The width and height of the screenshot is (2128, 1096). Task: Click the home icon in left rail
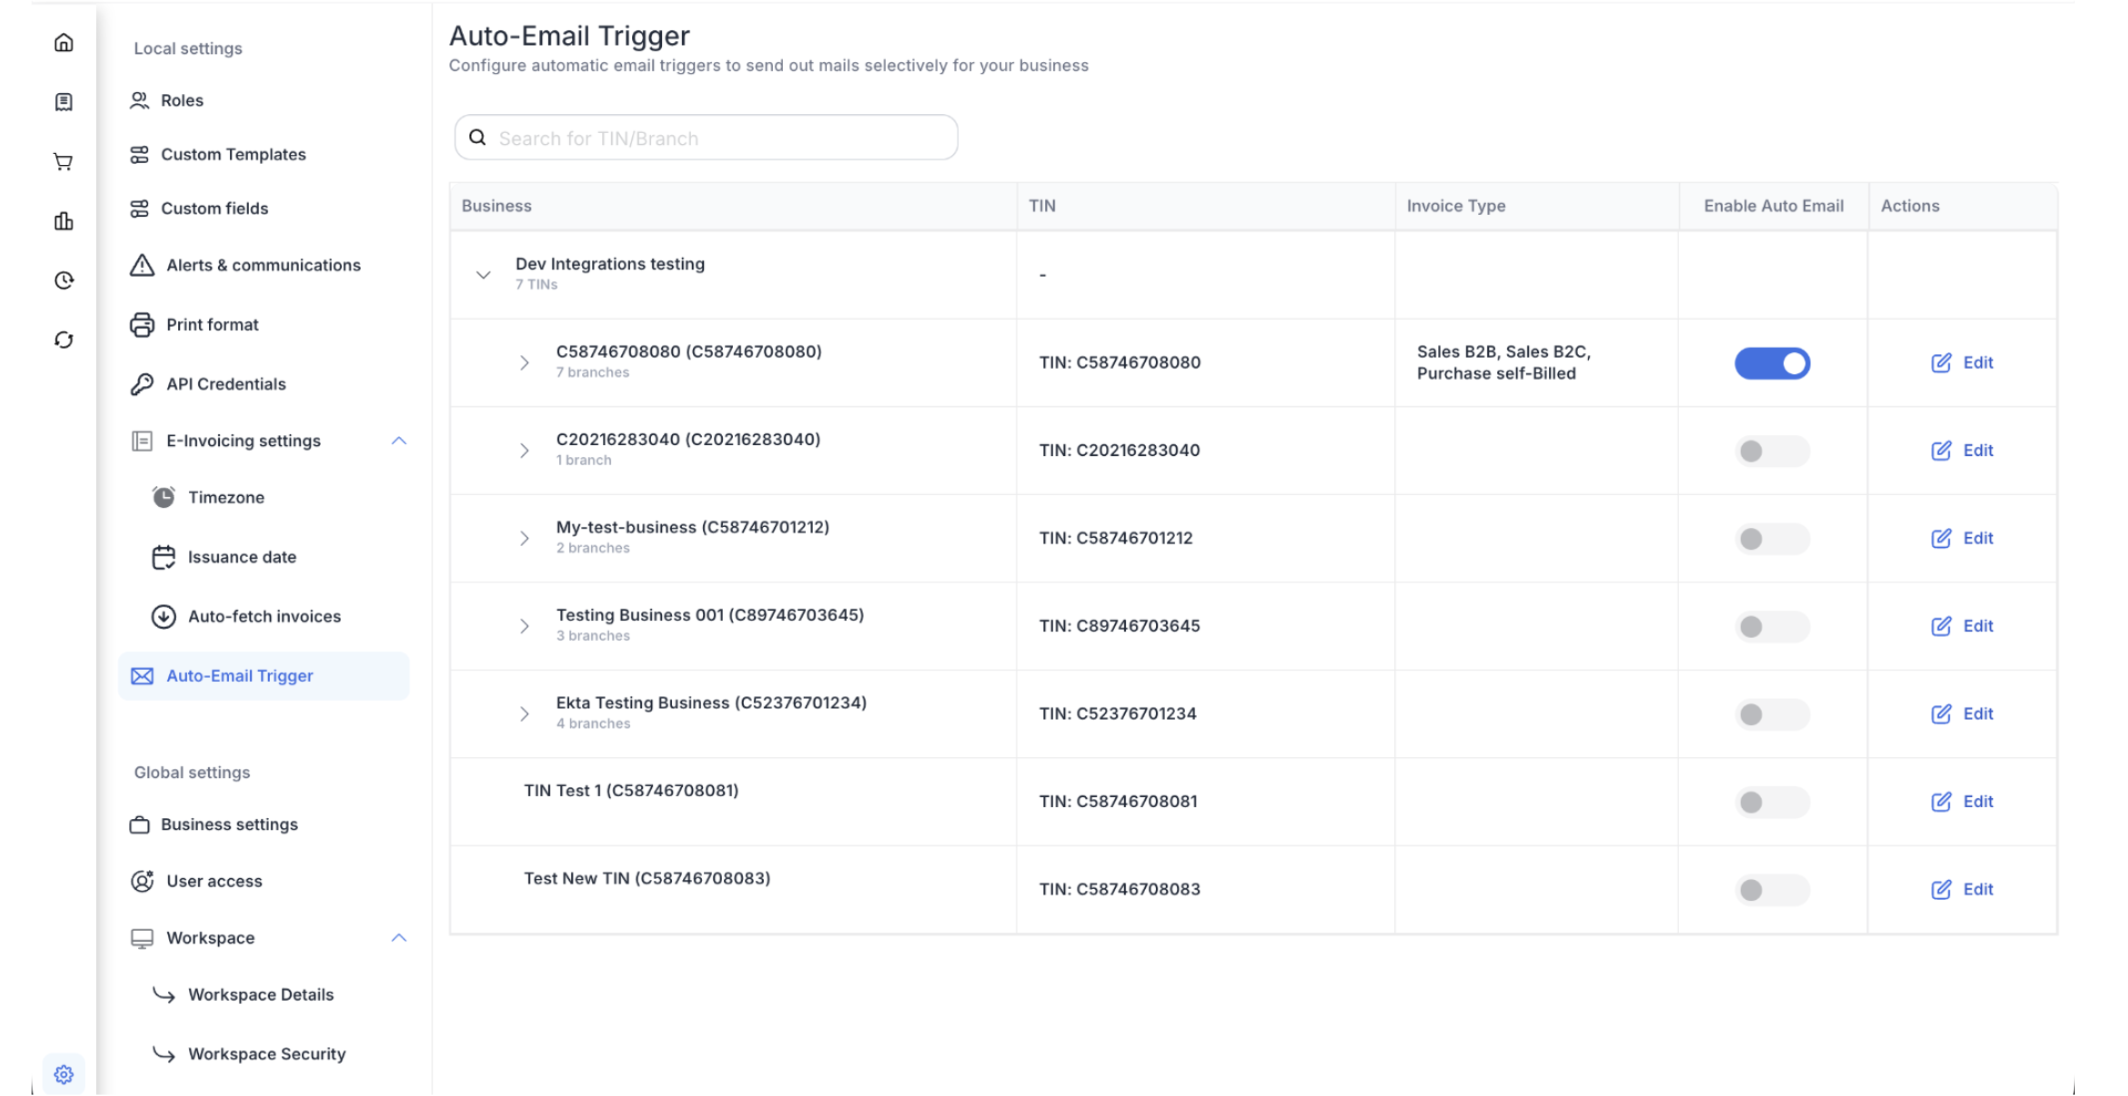(x=64, y=43)
